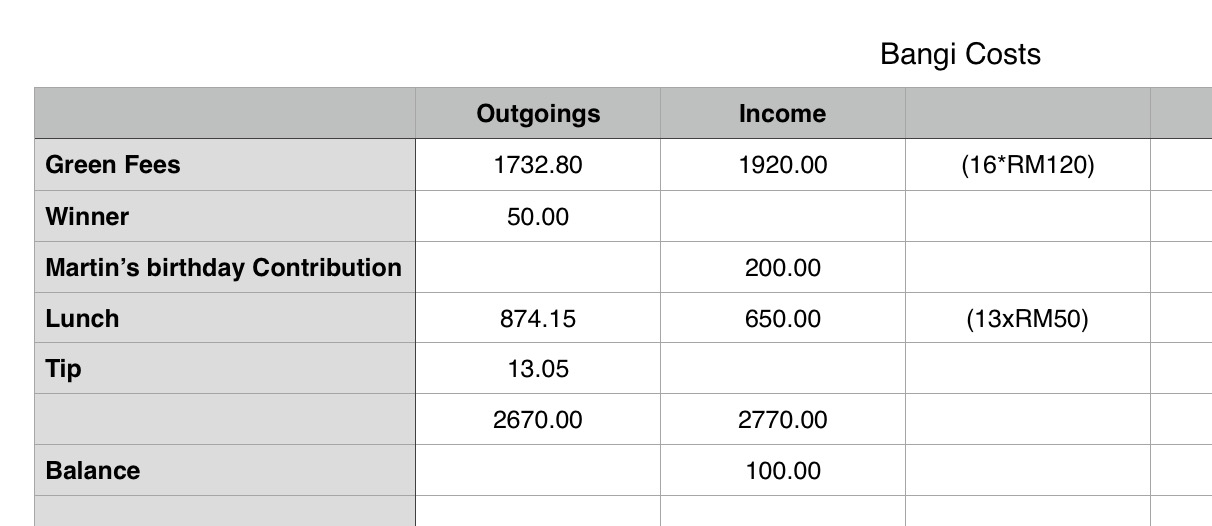Click the 200.00 contribution income cell
This screenshot has height=526, width=1212.
point(782,267)
